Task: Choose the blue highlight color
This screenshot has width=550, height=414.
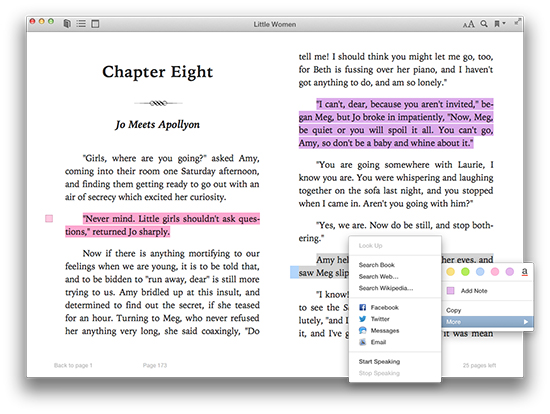Action: coord(480,272)
